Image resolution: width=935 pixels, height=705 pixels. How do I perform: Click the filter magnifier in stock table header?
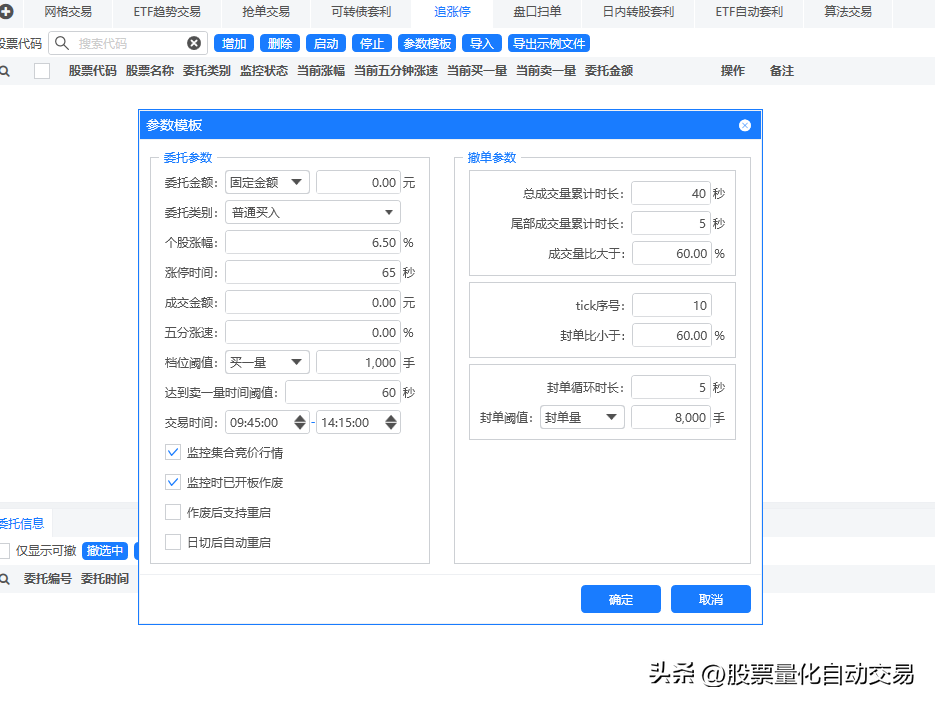coord(5,72)
